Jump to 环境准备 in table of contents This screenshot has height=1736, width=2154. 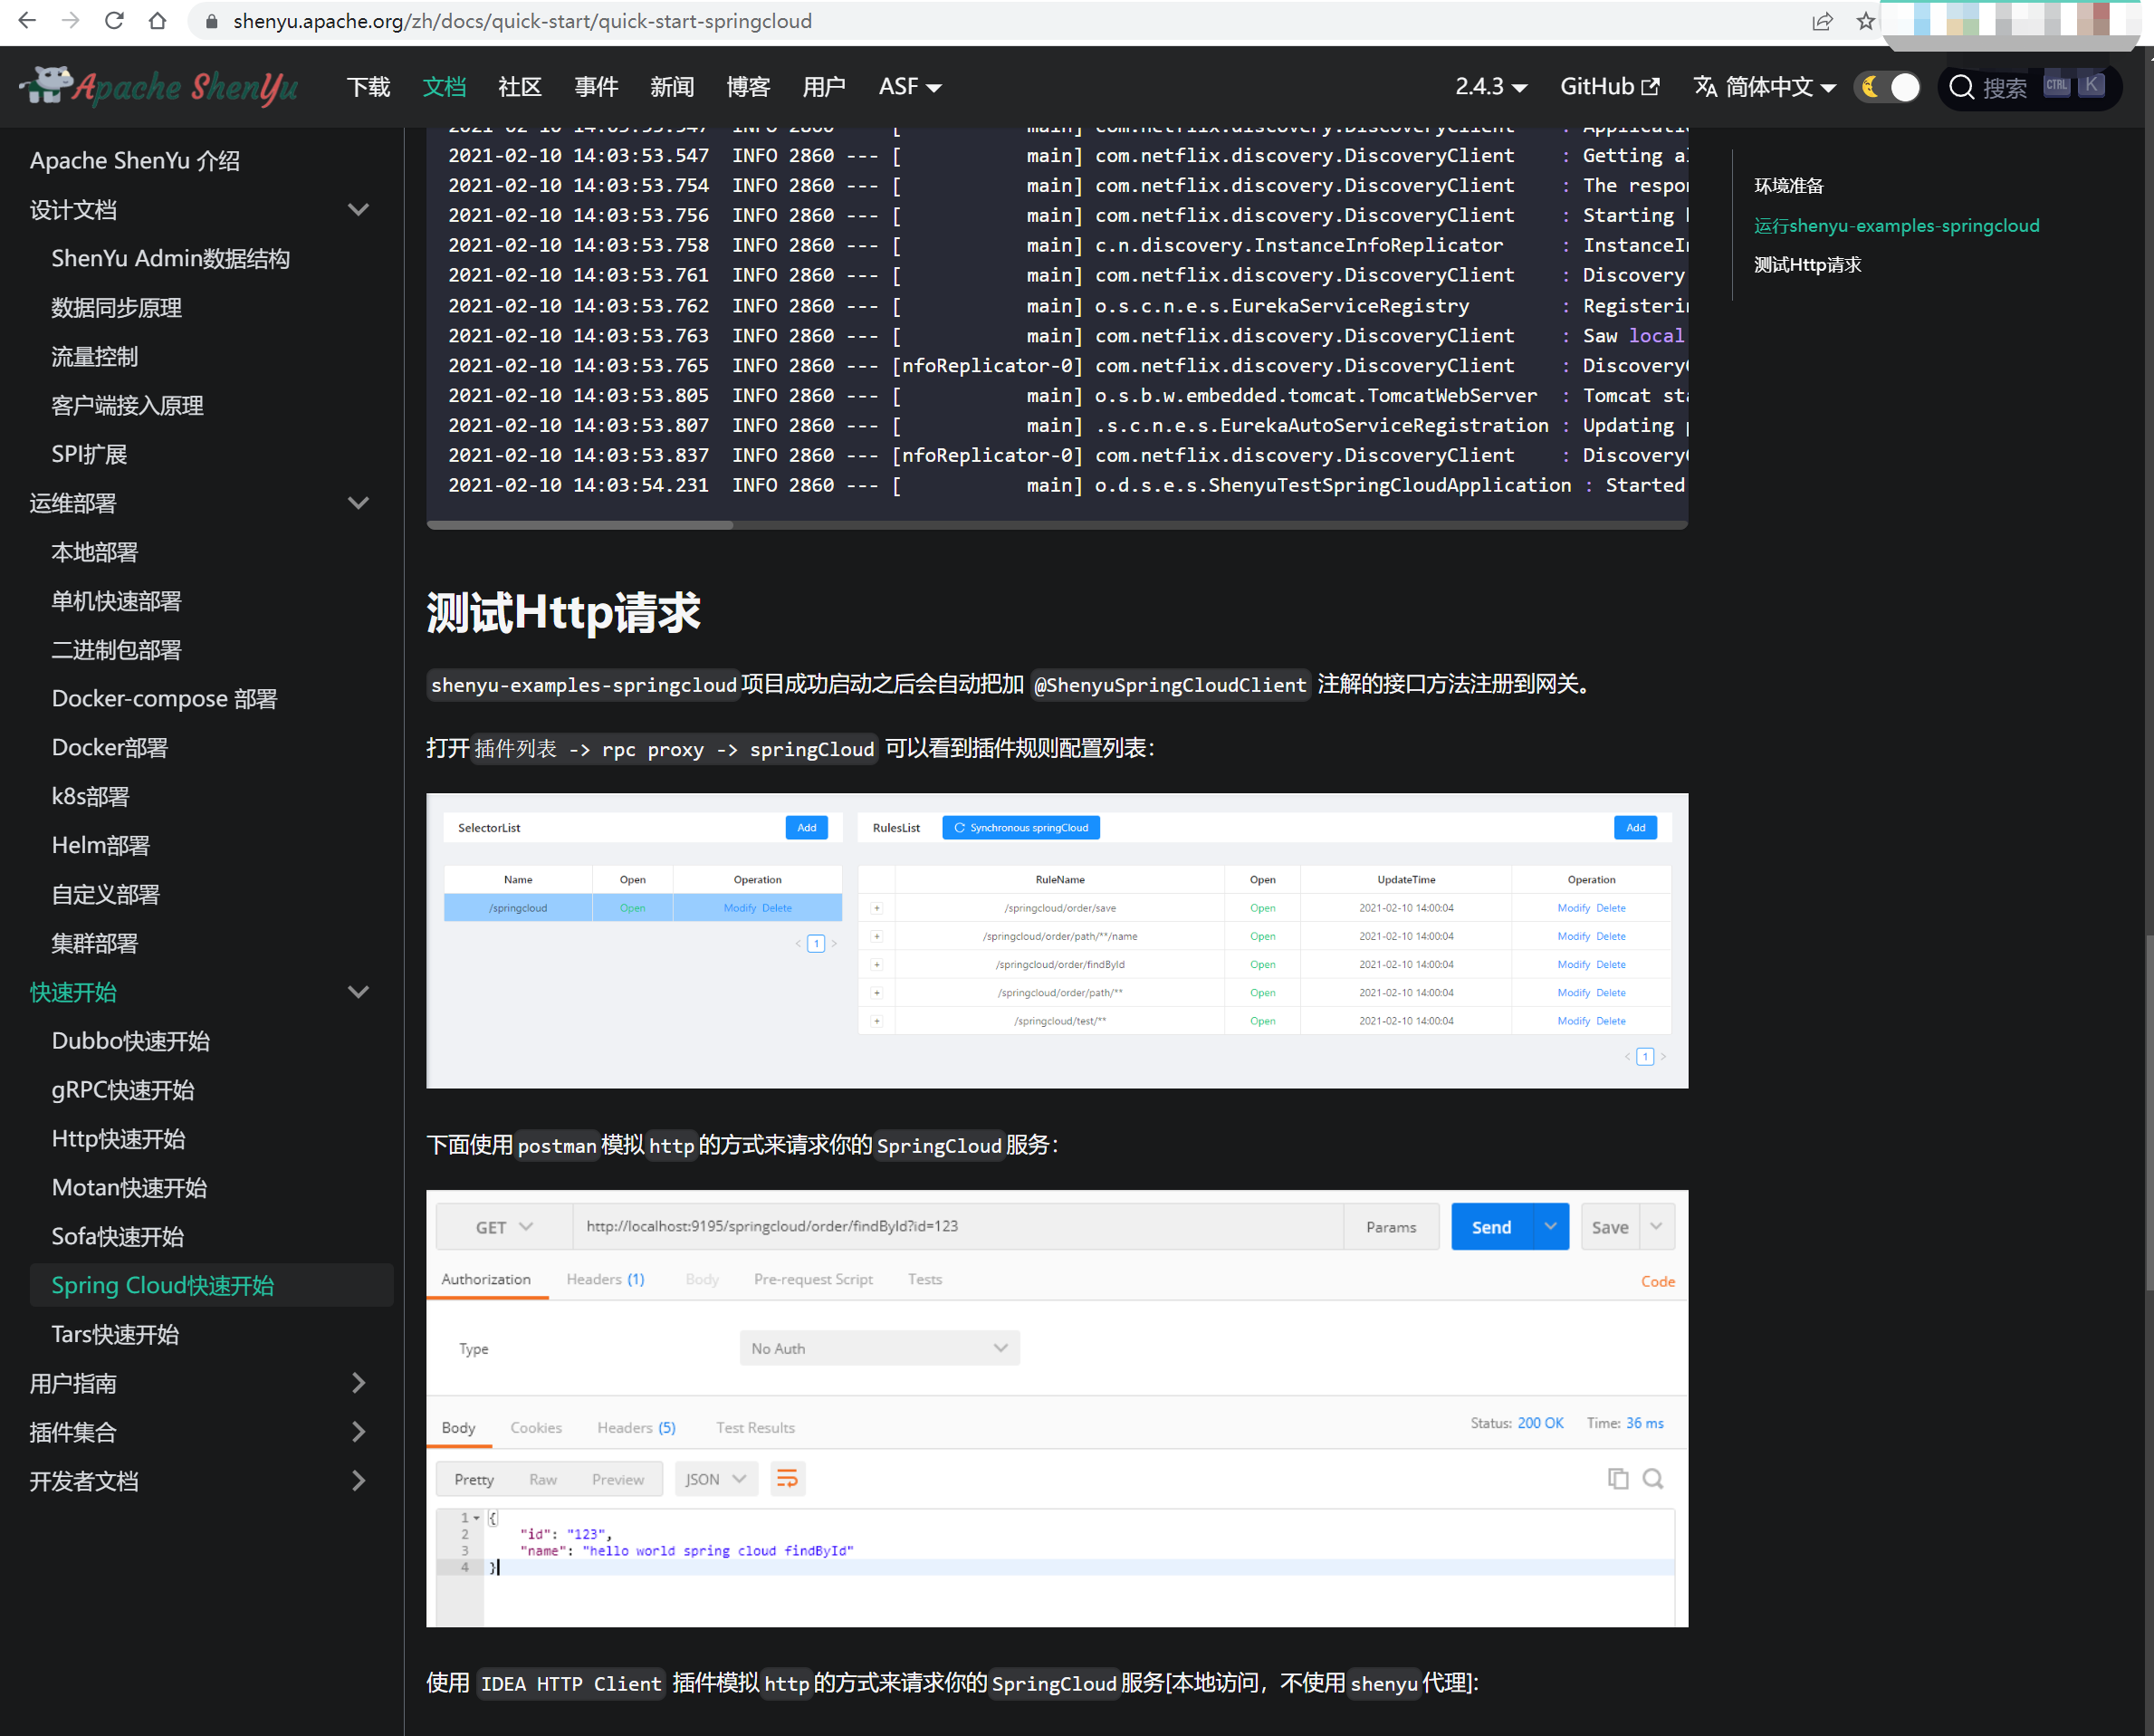pyautogui.click(x=1788, y=186)
